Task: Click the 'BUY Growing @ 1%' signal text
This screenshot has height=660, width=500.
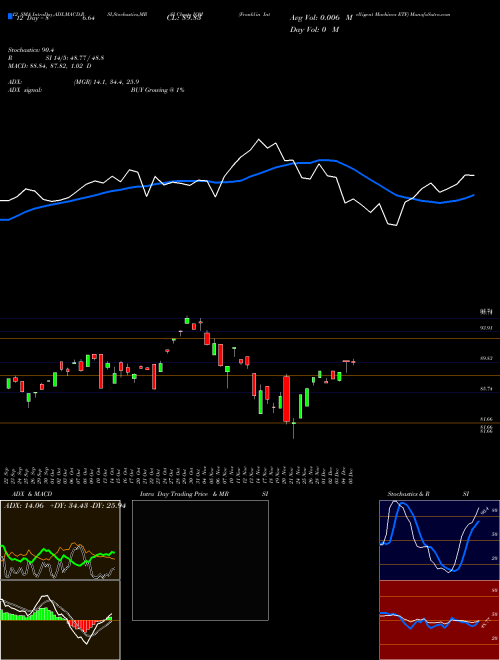Action: (x=157, y=90)
